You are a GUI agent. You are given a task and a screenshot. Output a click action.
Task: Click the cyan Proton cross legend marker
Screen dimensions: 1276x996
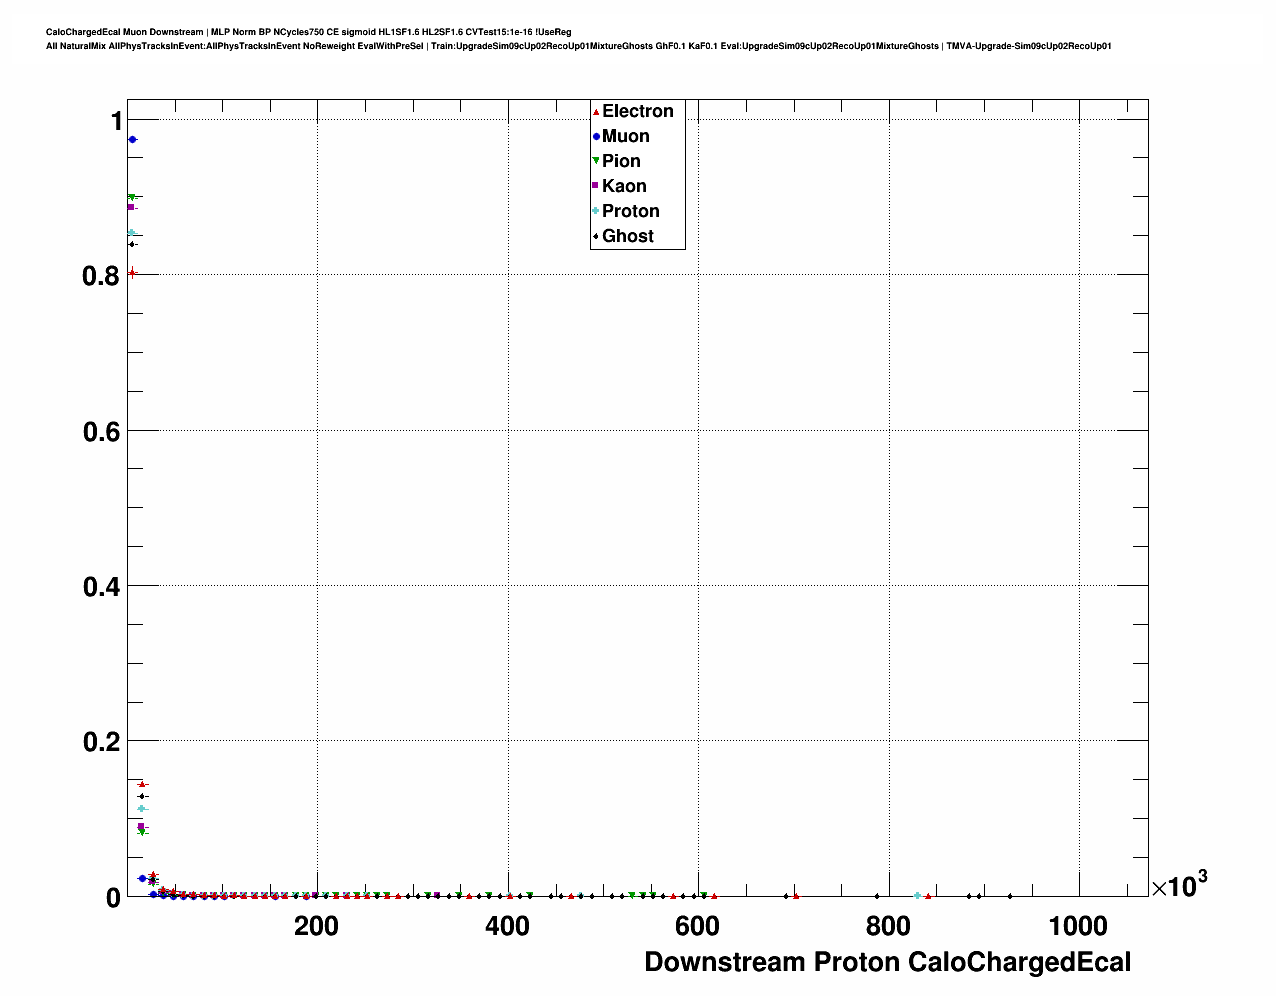tap(596, 211)
